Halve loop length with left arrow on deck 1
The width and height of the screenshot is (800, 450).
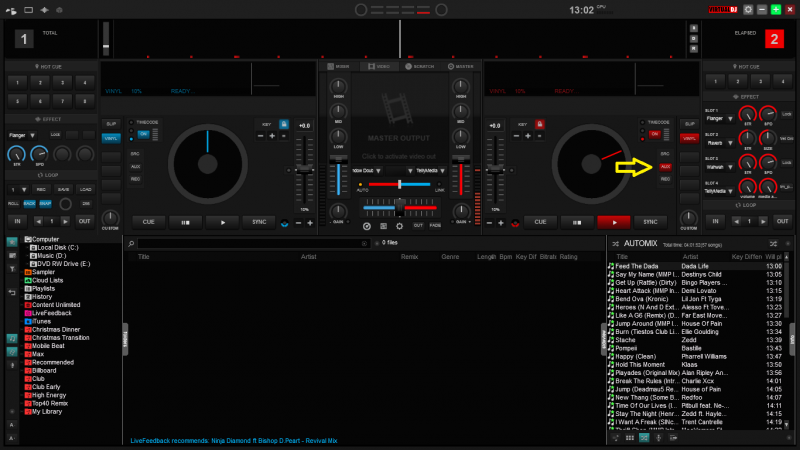38,221
